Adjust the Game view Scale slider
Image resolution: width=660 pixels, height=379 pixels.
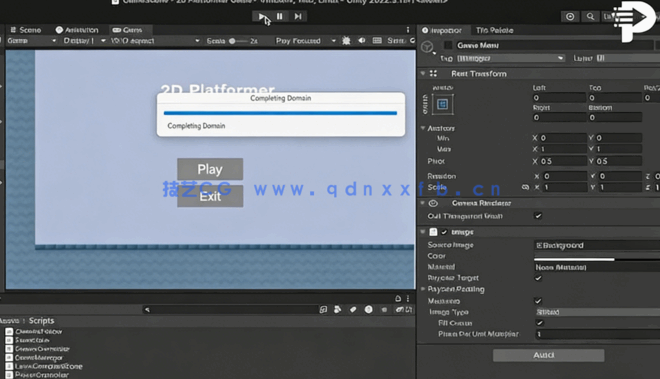(x=238, y=41)
